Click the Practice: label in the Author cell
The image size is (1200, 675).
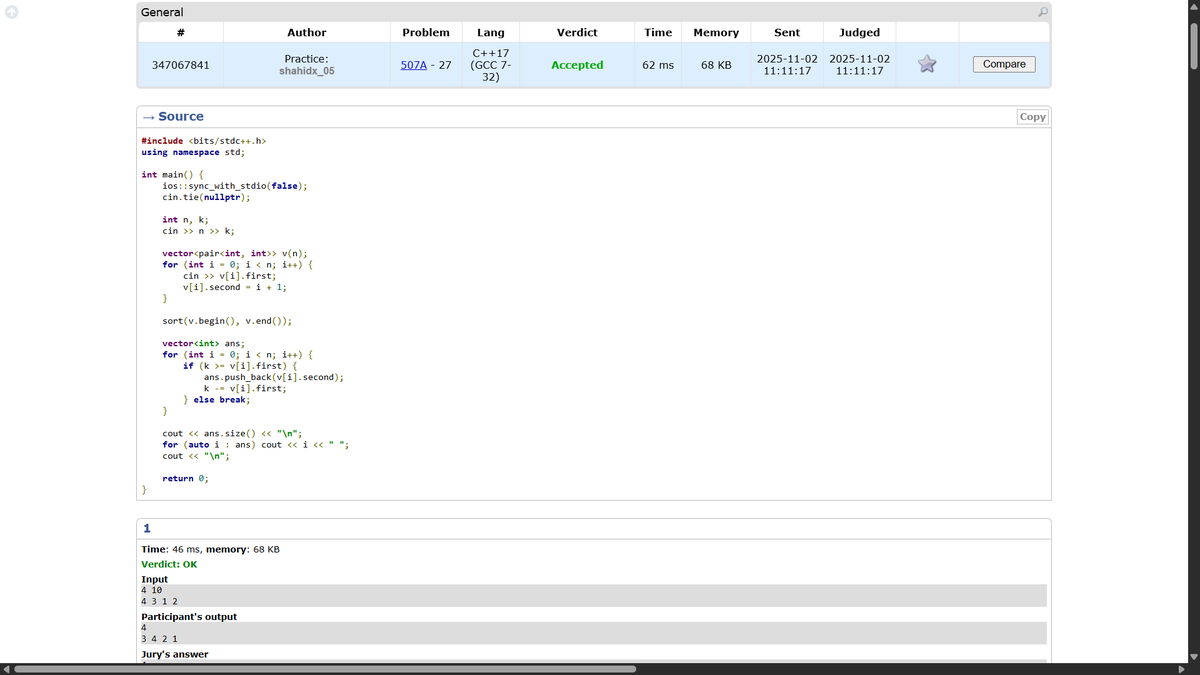click(307, 59)
